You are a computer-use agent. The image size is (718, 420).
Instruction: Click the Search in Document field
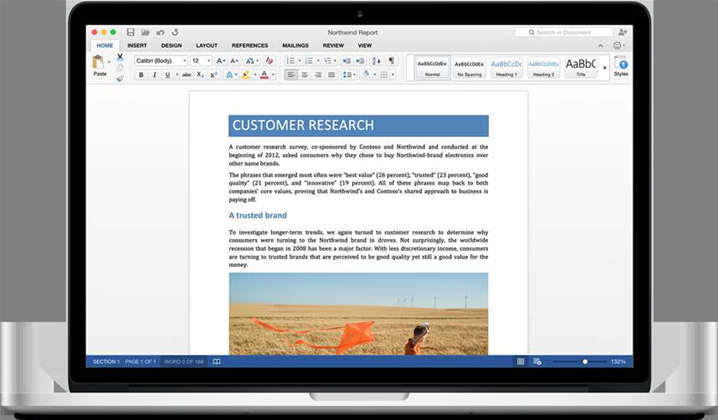click(x=563, y=32)
